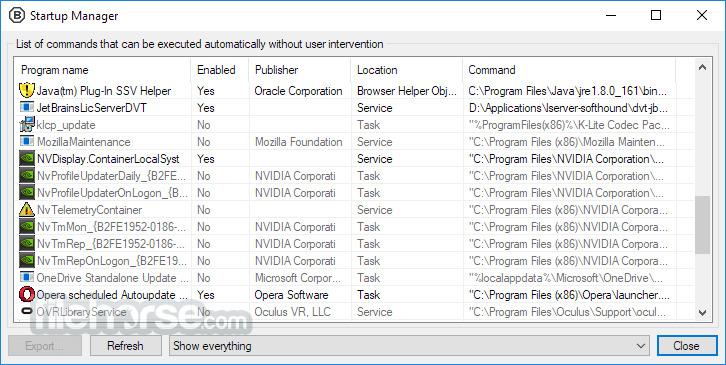Click the vertical scrollbar thumb

point(702,225)
